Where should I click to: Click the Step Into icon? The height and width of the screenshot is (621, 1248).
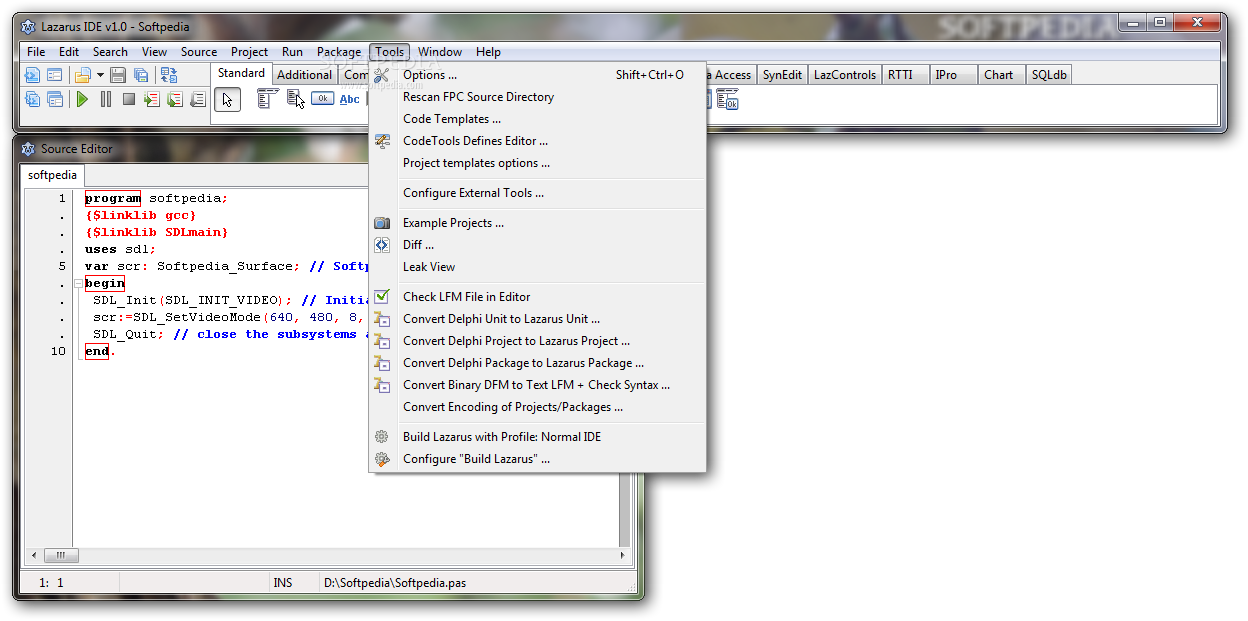click(152, 99)
